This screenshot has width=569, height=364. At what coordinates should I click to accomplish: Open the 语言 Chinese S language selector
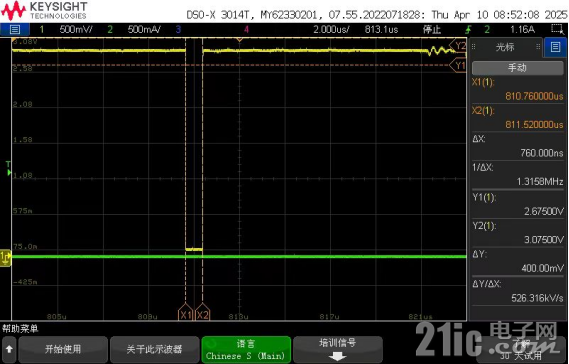coord(246,349)
